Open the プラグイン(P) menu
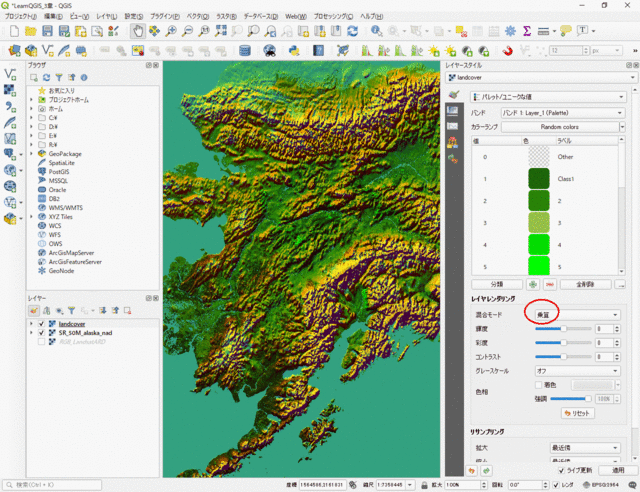 click(163, 17)
